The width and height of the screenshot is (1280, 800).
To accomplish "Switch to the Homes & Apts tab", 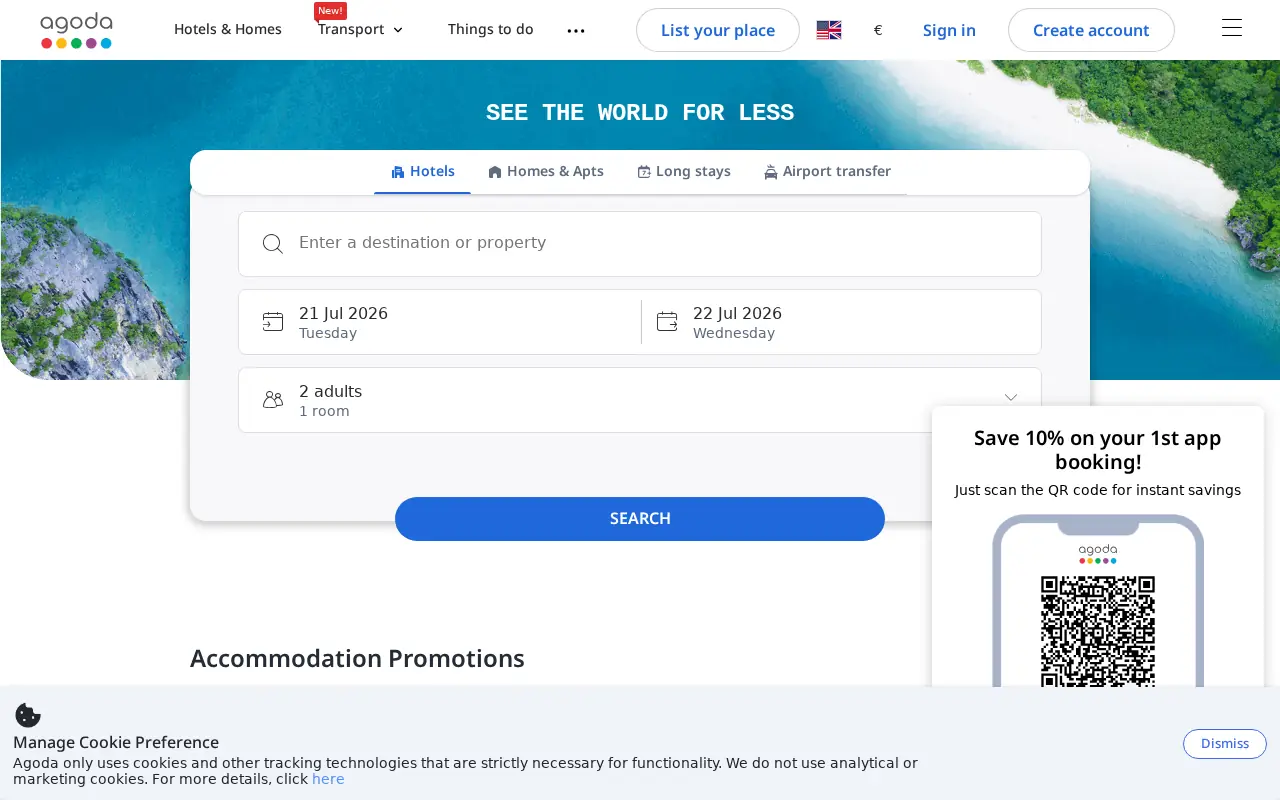I will click(x=546, y=171).
